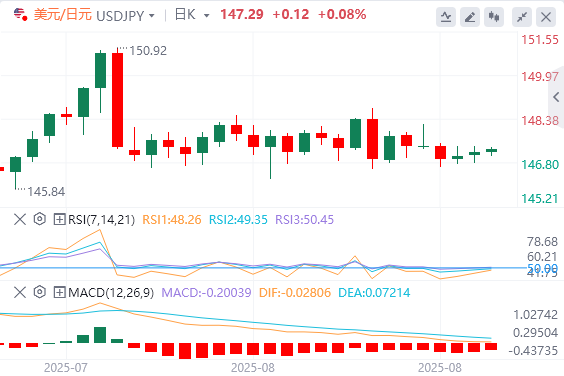Click the 0.29504 MACD axis label
The image size is (564, 376).
(x=536, y=332)
